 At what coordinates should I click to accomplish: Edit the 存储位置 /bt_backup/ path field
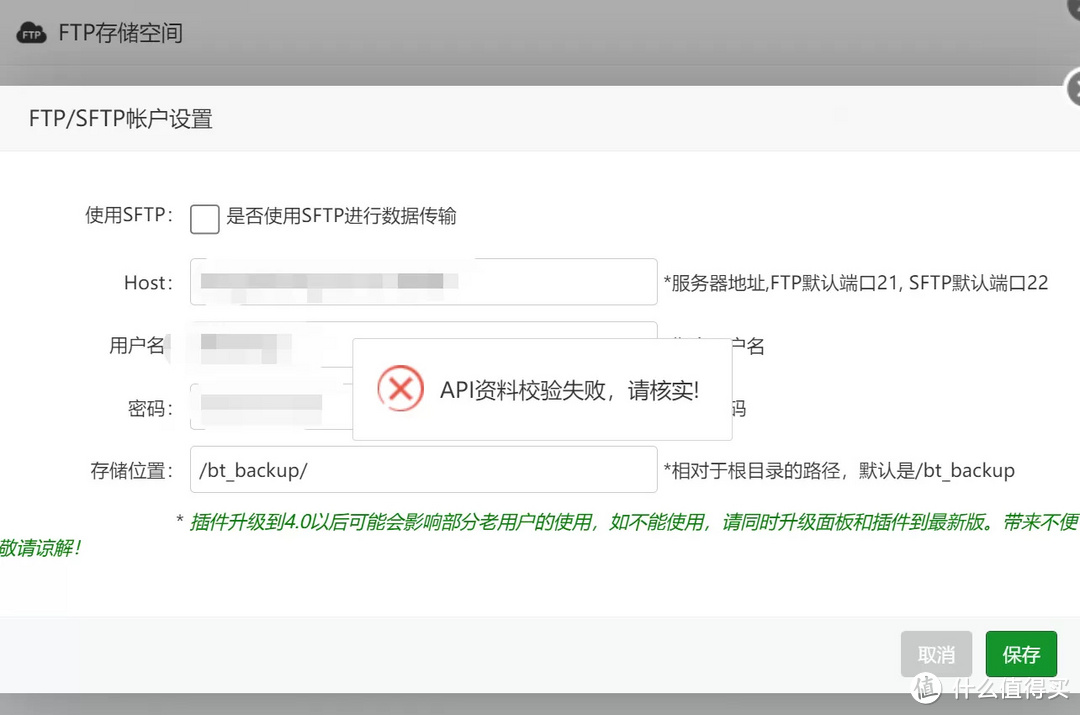click(424, 470)
